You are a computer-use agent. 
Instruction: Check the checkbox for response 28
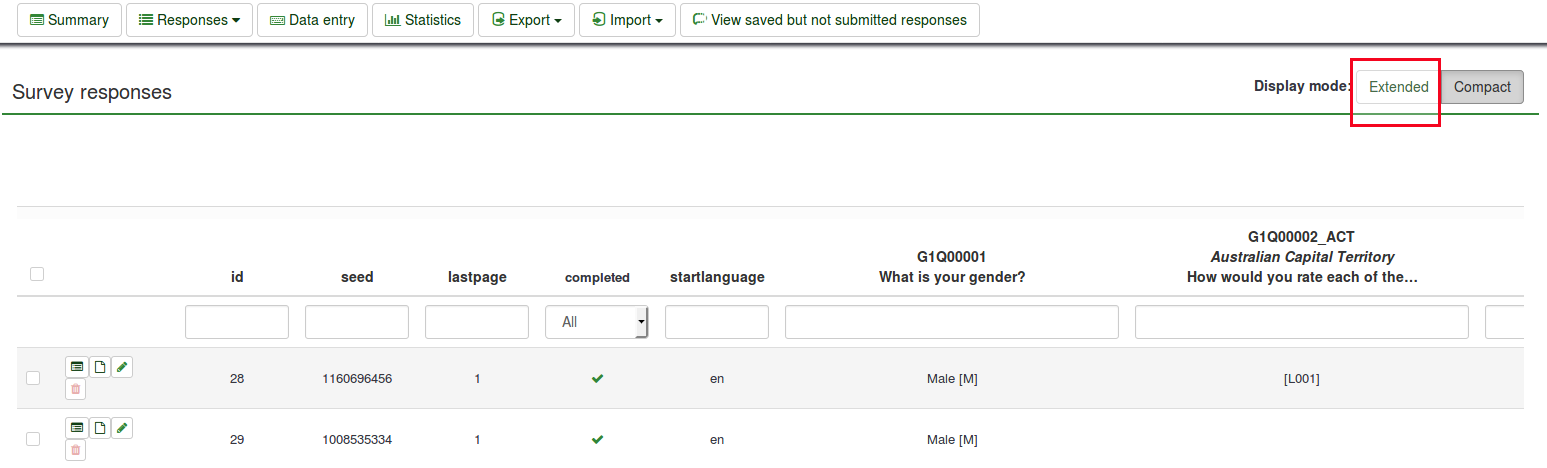33,378
